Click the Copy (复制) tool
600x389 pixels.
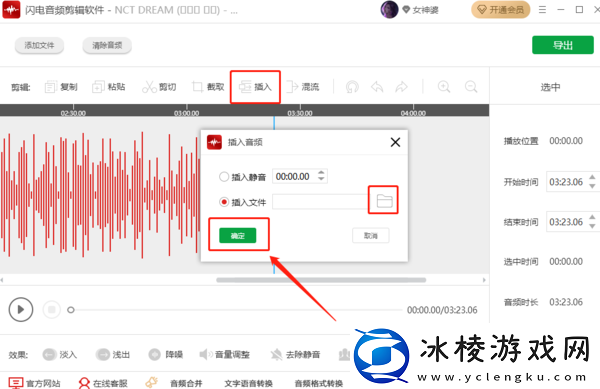click(x=61, y=87)
